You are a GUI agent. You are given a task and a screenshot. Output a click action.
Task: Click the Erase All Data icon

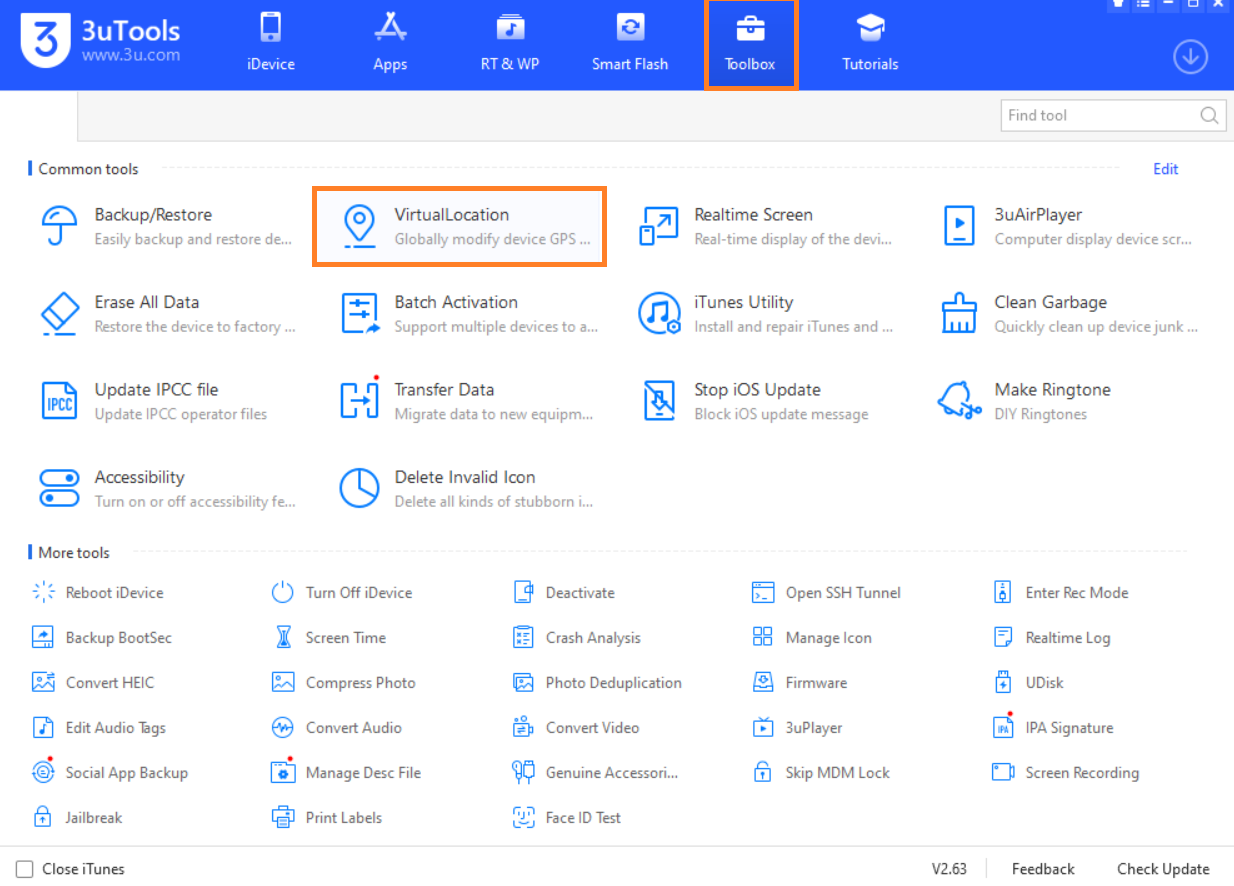point(59,314)
